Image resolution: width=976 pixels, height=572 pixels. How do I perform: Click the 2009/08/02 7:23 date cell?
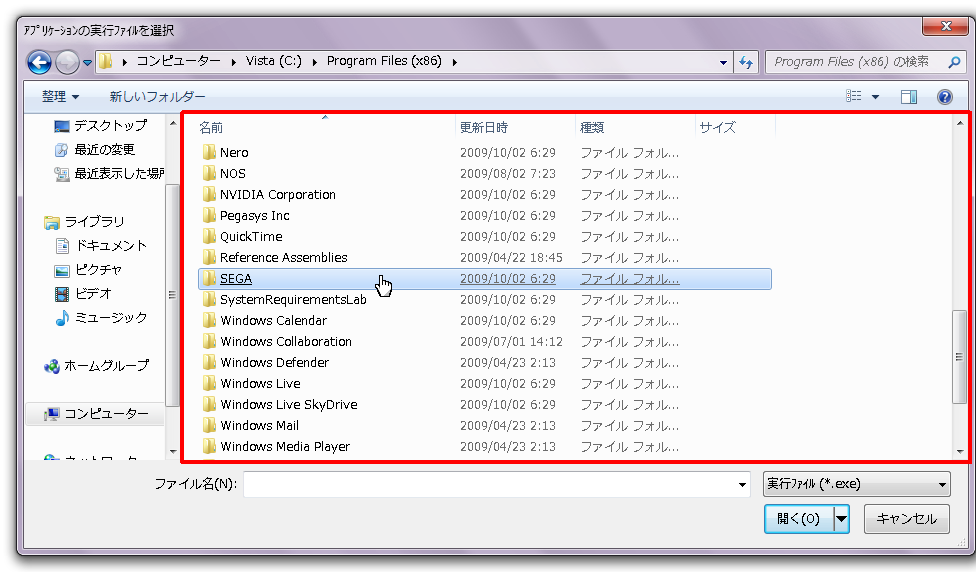[508, 174]
